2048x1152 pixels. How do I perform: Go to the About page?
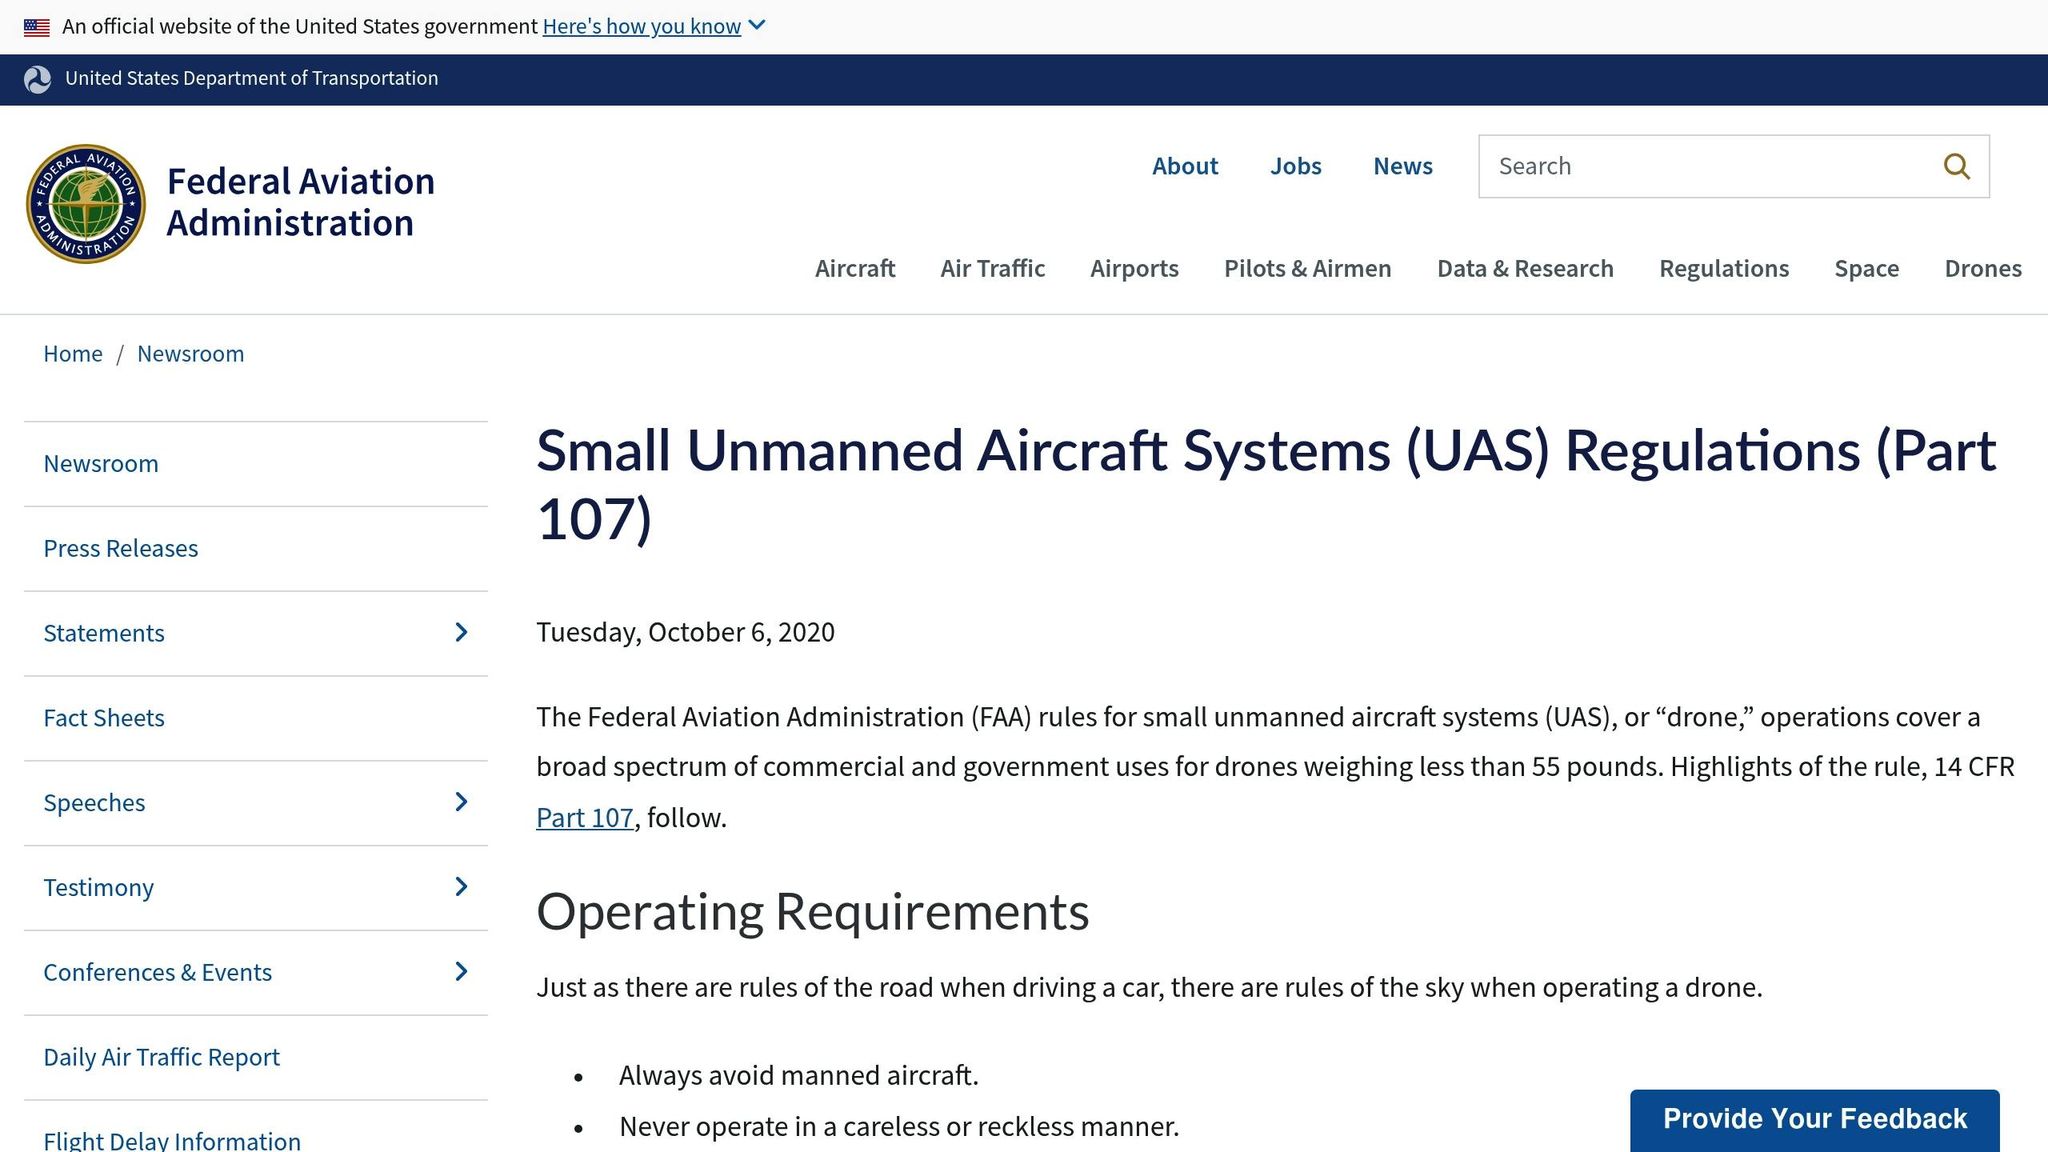pyautogui.click(x=1185, y=166)
